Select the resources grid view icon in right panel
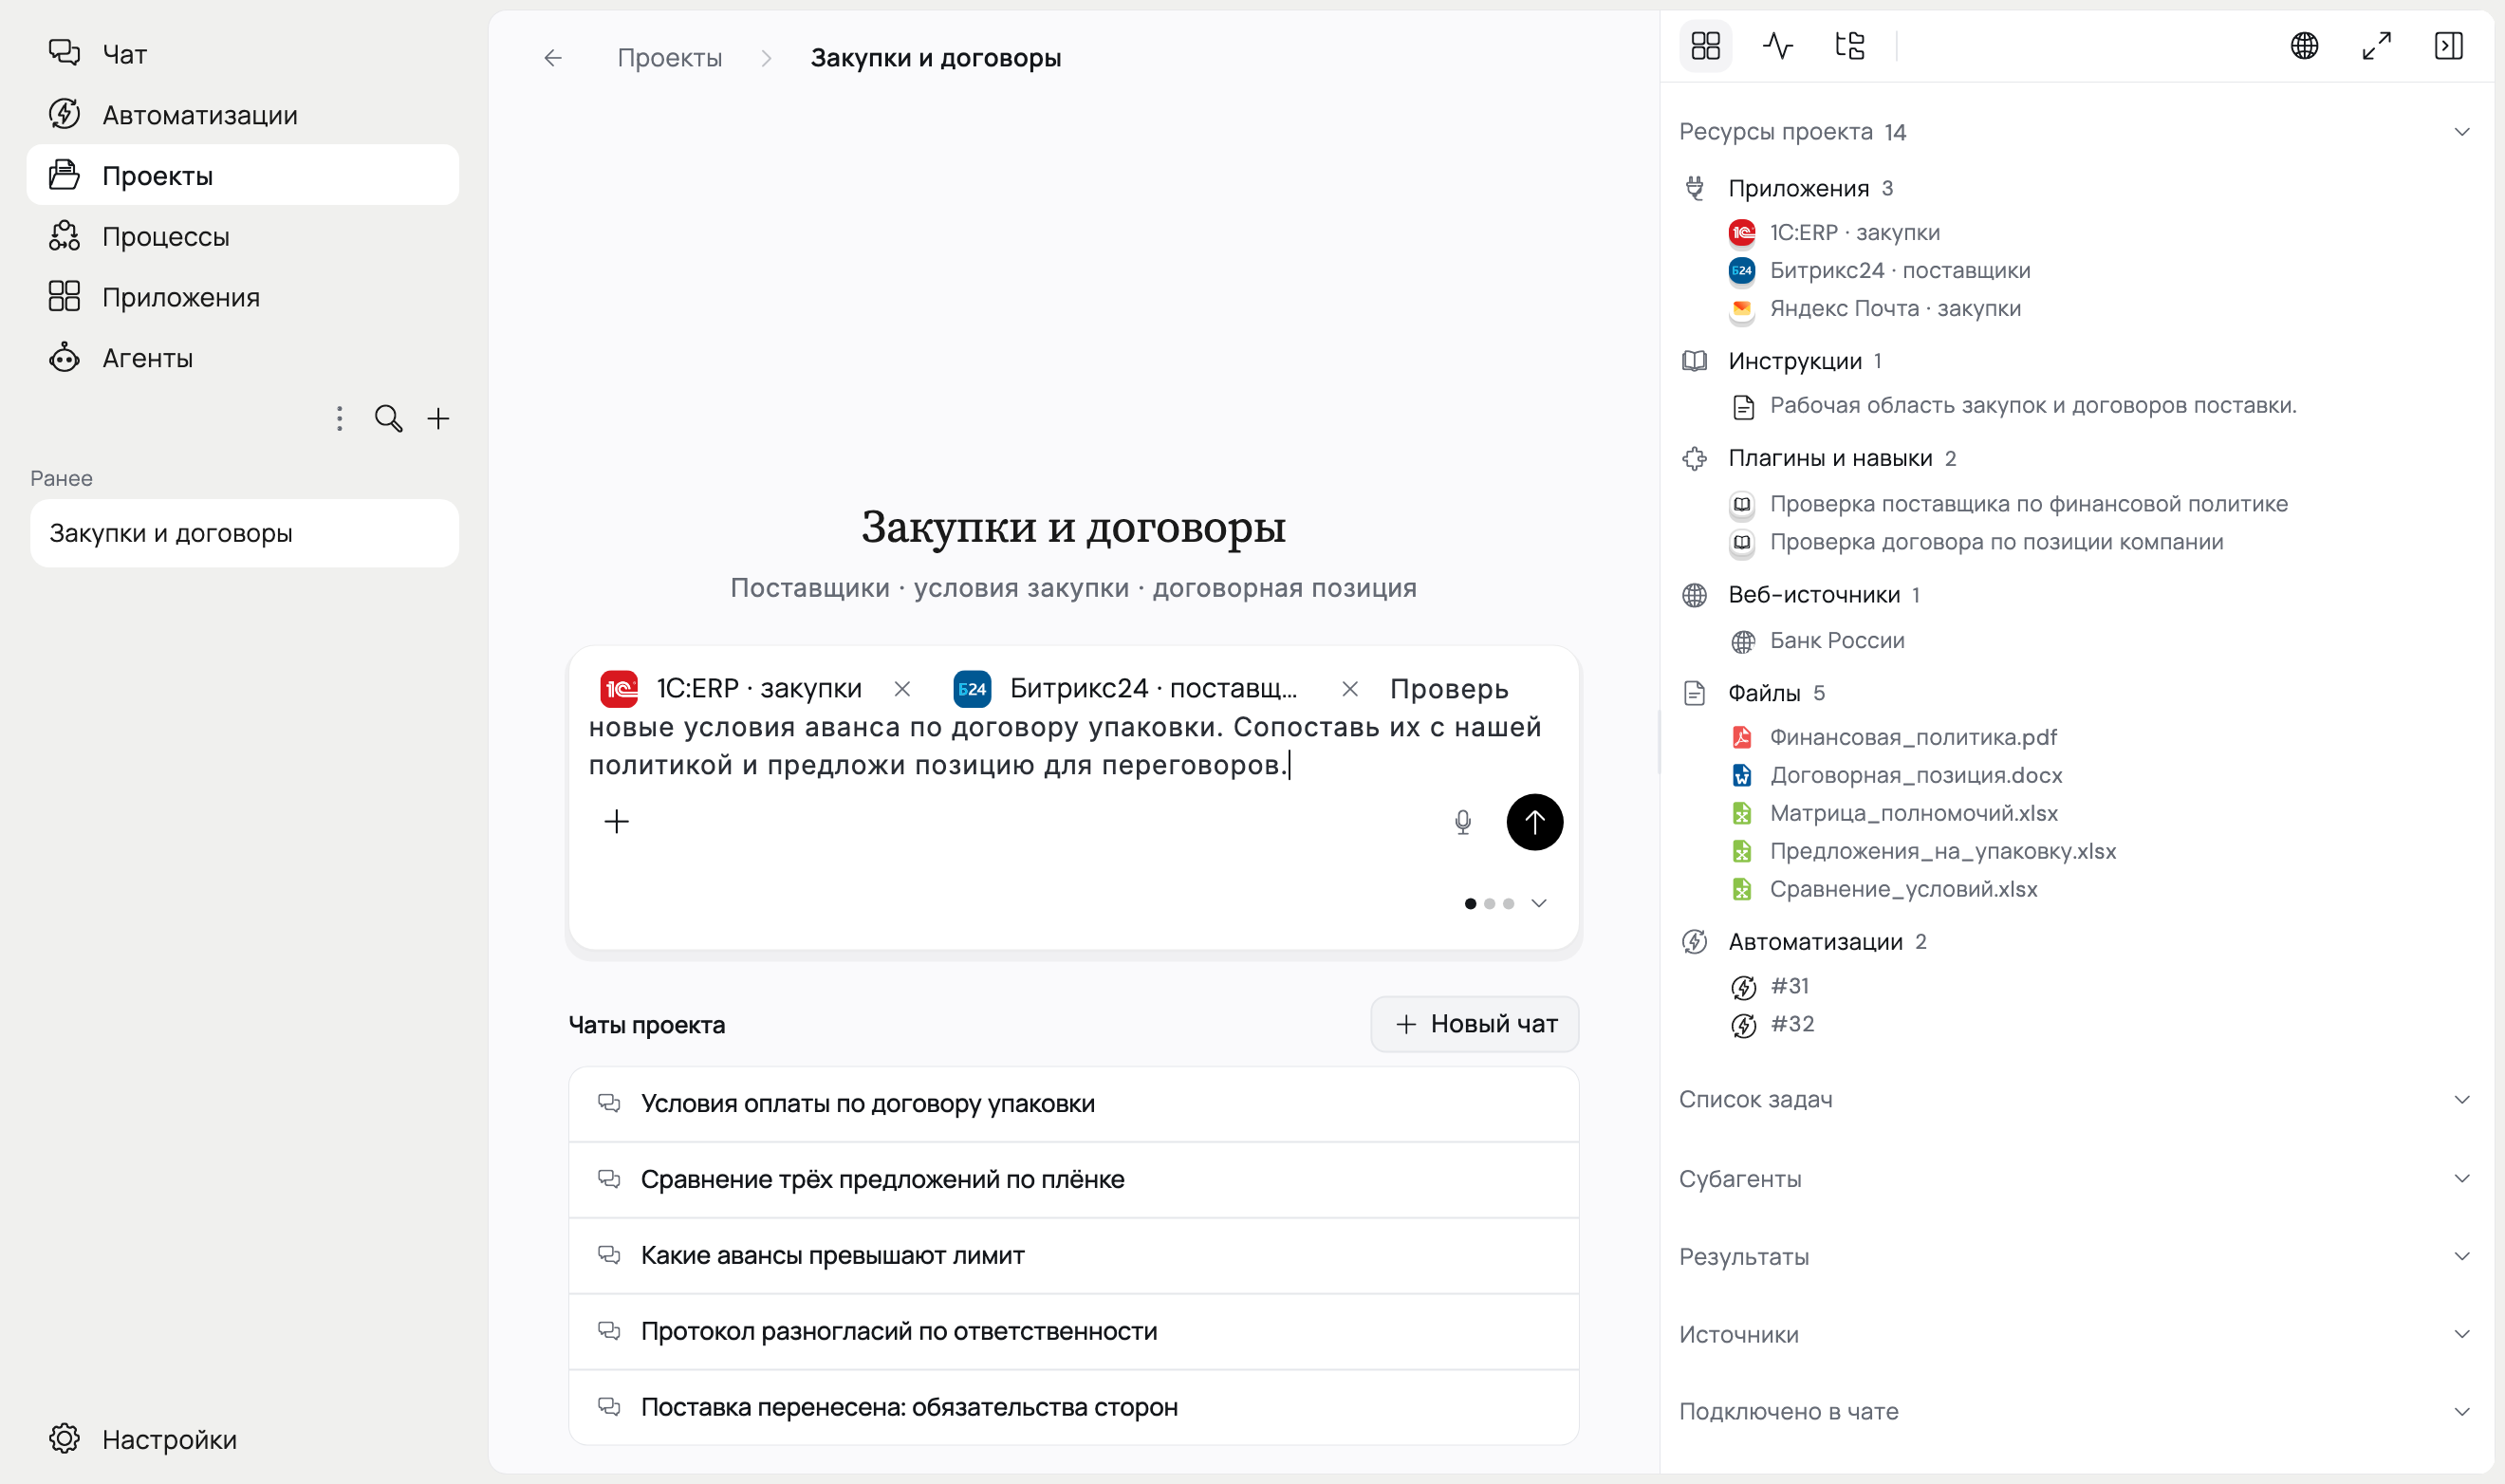The image size is (2505, 1484). coord(1705,45)
